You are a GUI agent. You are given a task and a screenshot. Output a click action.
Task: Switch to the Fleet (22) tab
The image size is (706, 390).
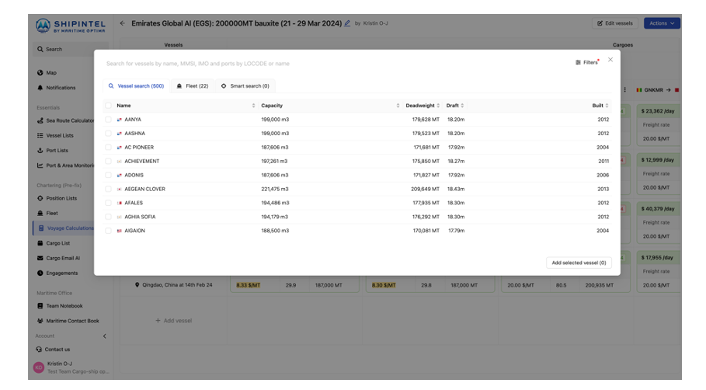(x=192, y=86)
